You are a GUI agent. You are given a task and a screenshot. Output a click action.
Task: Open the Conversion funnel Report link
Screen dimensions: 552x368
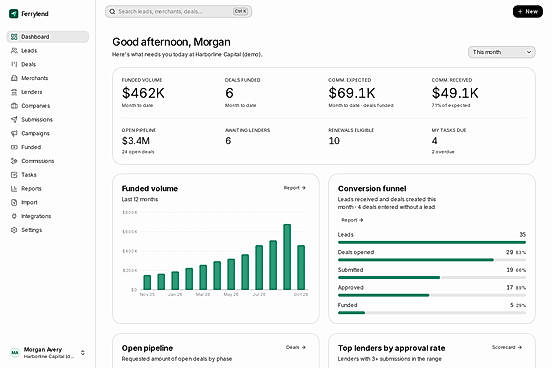coord(352,220)
